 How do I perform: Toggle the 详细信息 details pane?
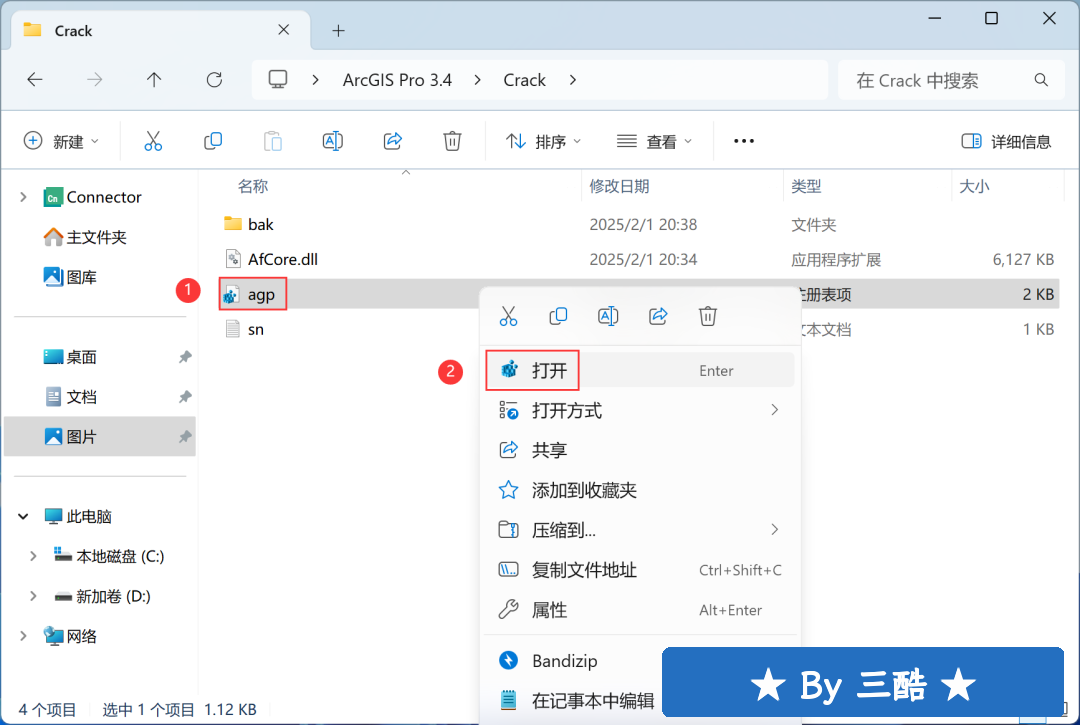[x=1006, y=142]
